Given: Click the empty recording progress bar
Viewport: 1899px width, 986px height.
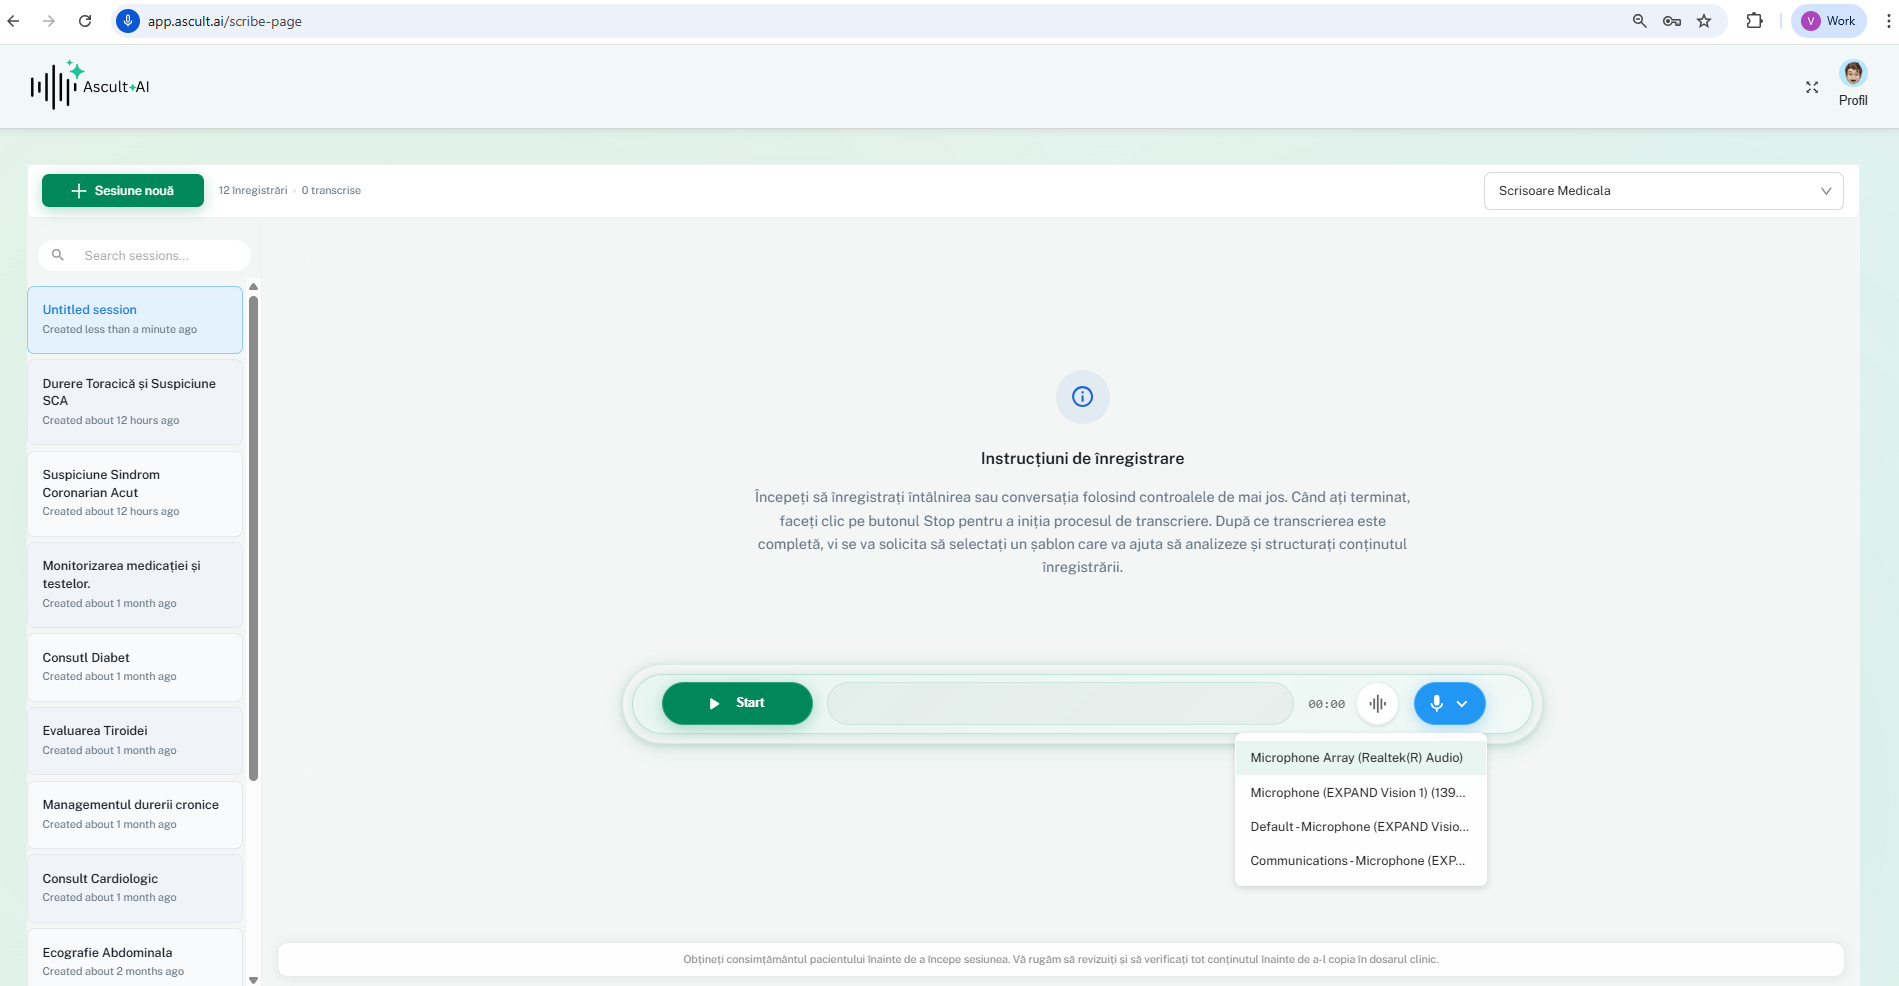Looking at the screenshot, I should pyautogui.click(x=1059, y=704).
